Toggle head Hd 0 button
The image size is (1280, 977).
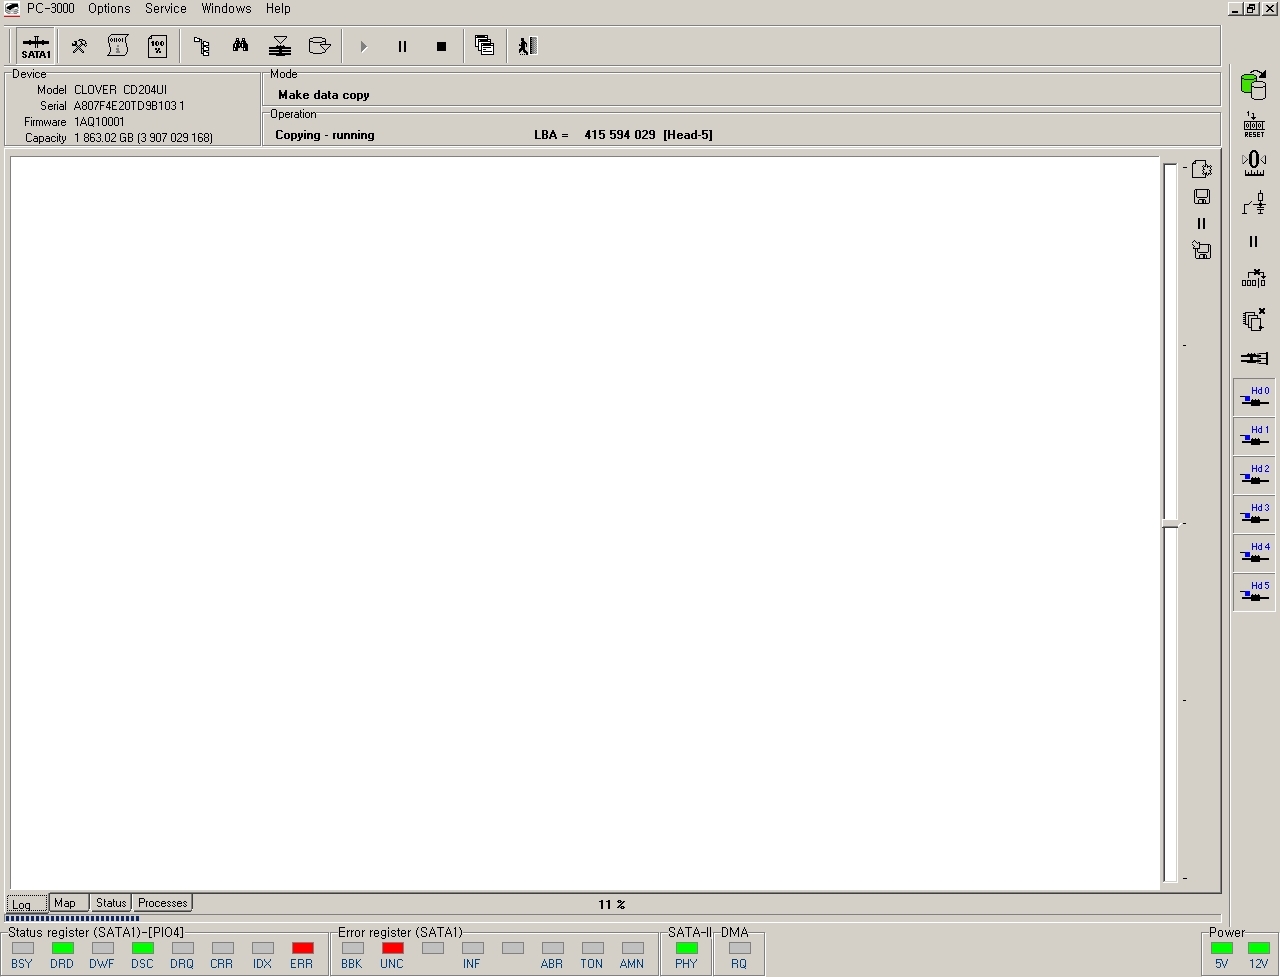tap(1254, 397)
